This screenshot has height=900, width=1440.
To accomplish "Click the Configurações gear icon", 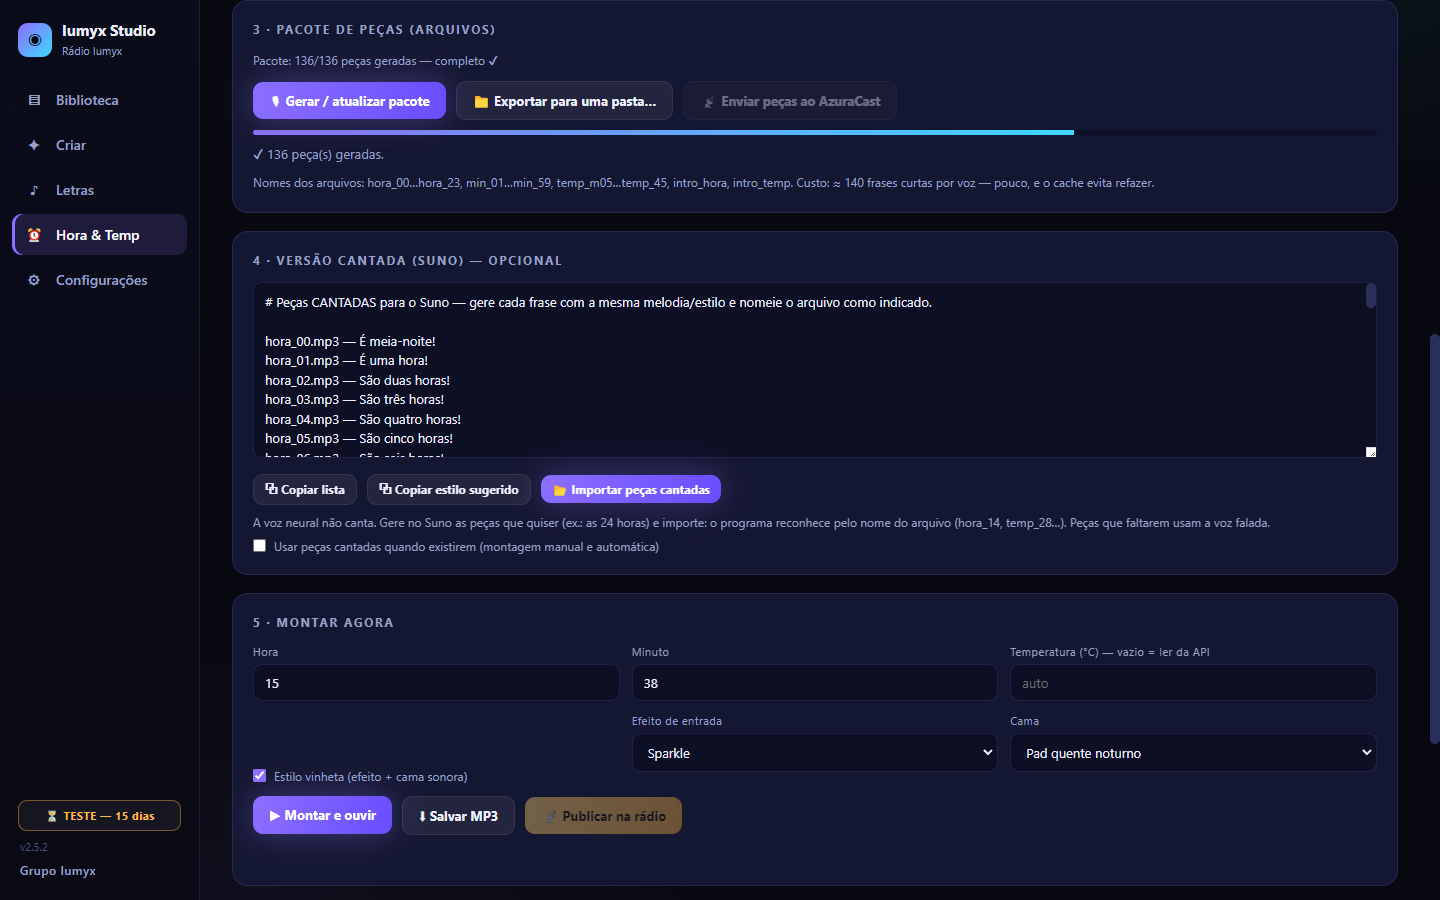I will [34, 280].
